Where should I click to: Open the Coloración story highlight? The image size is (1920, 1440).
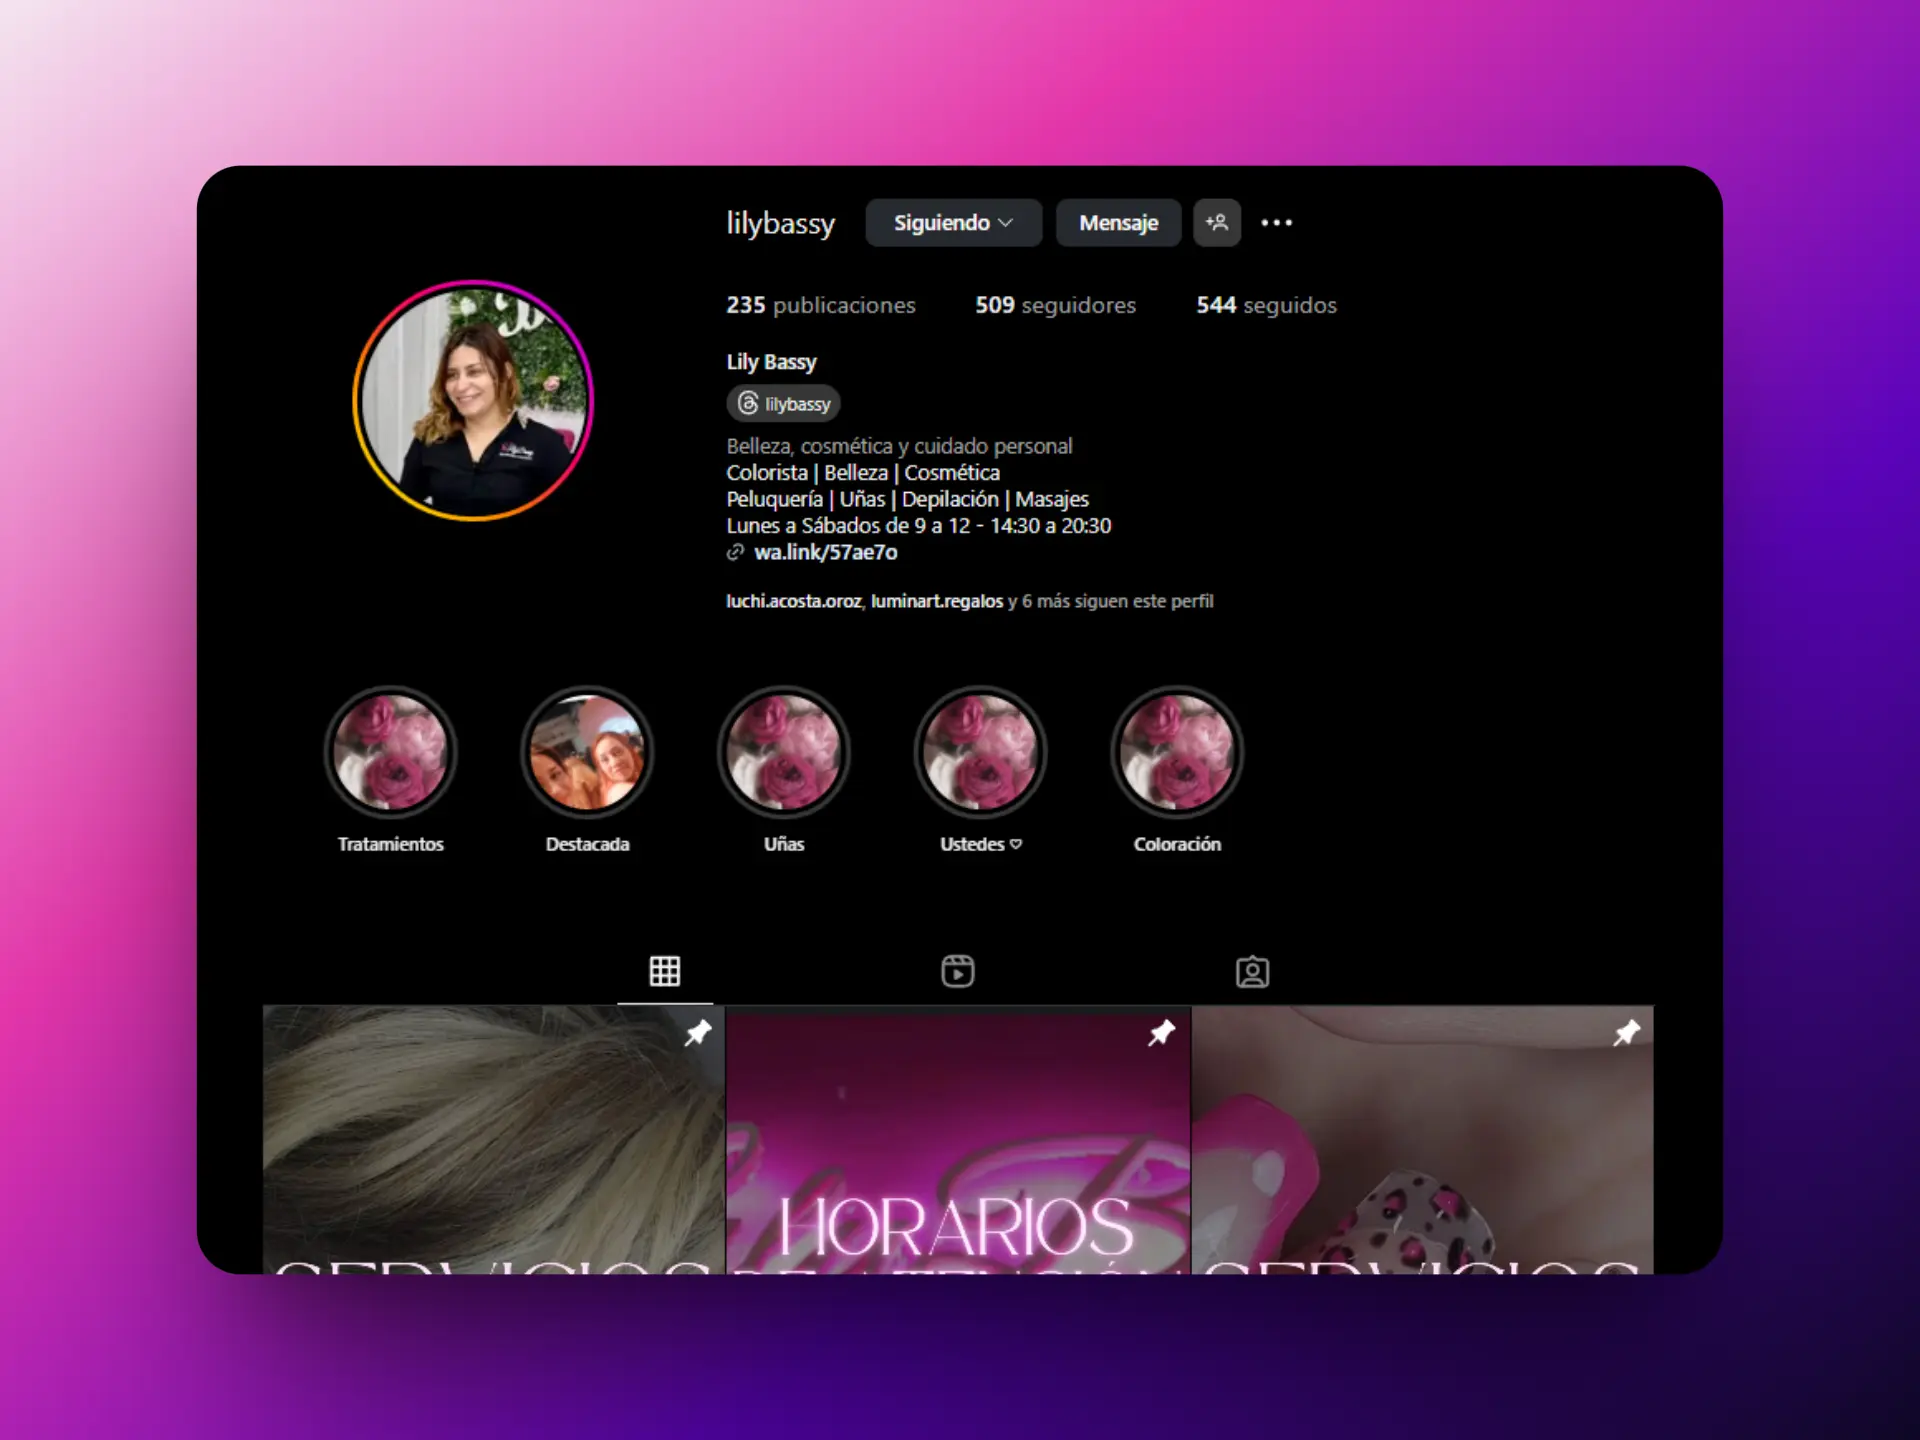point(1177,752)
